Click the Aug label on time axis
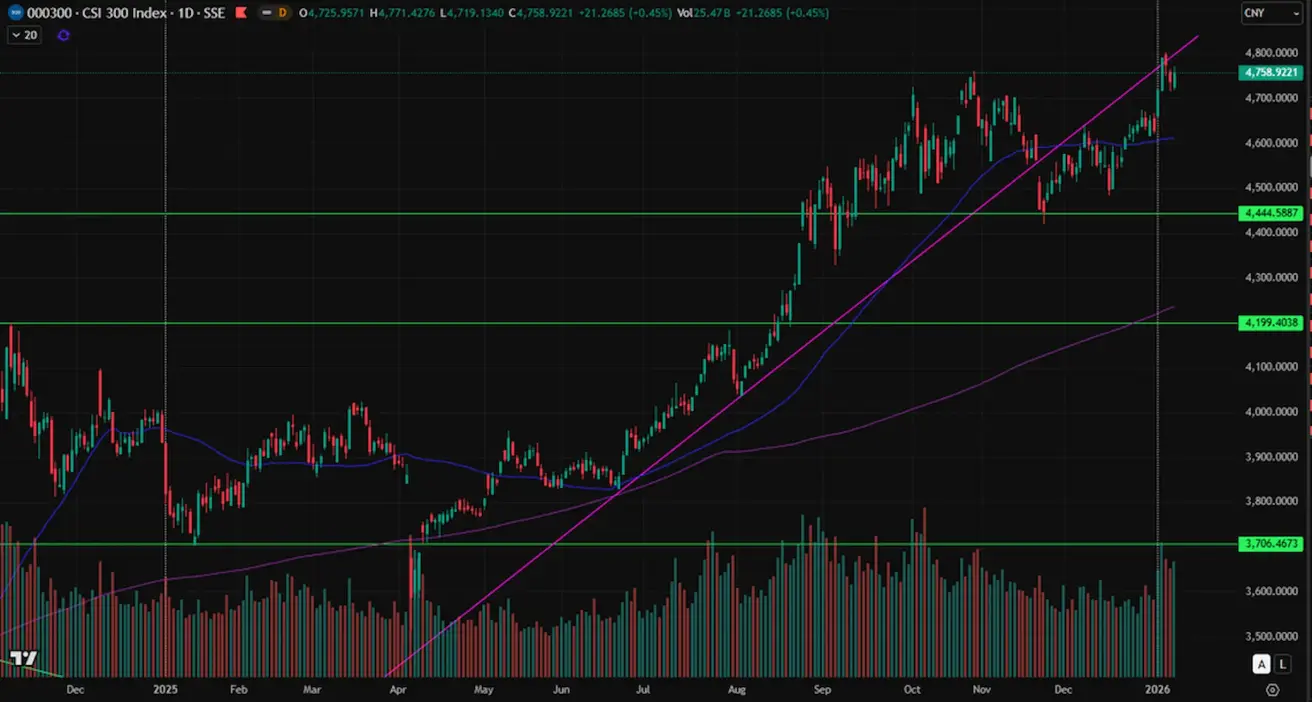Image resolution: width=1312 pixels, height=702 pixels. click(737, 689)
